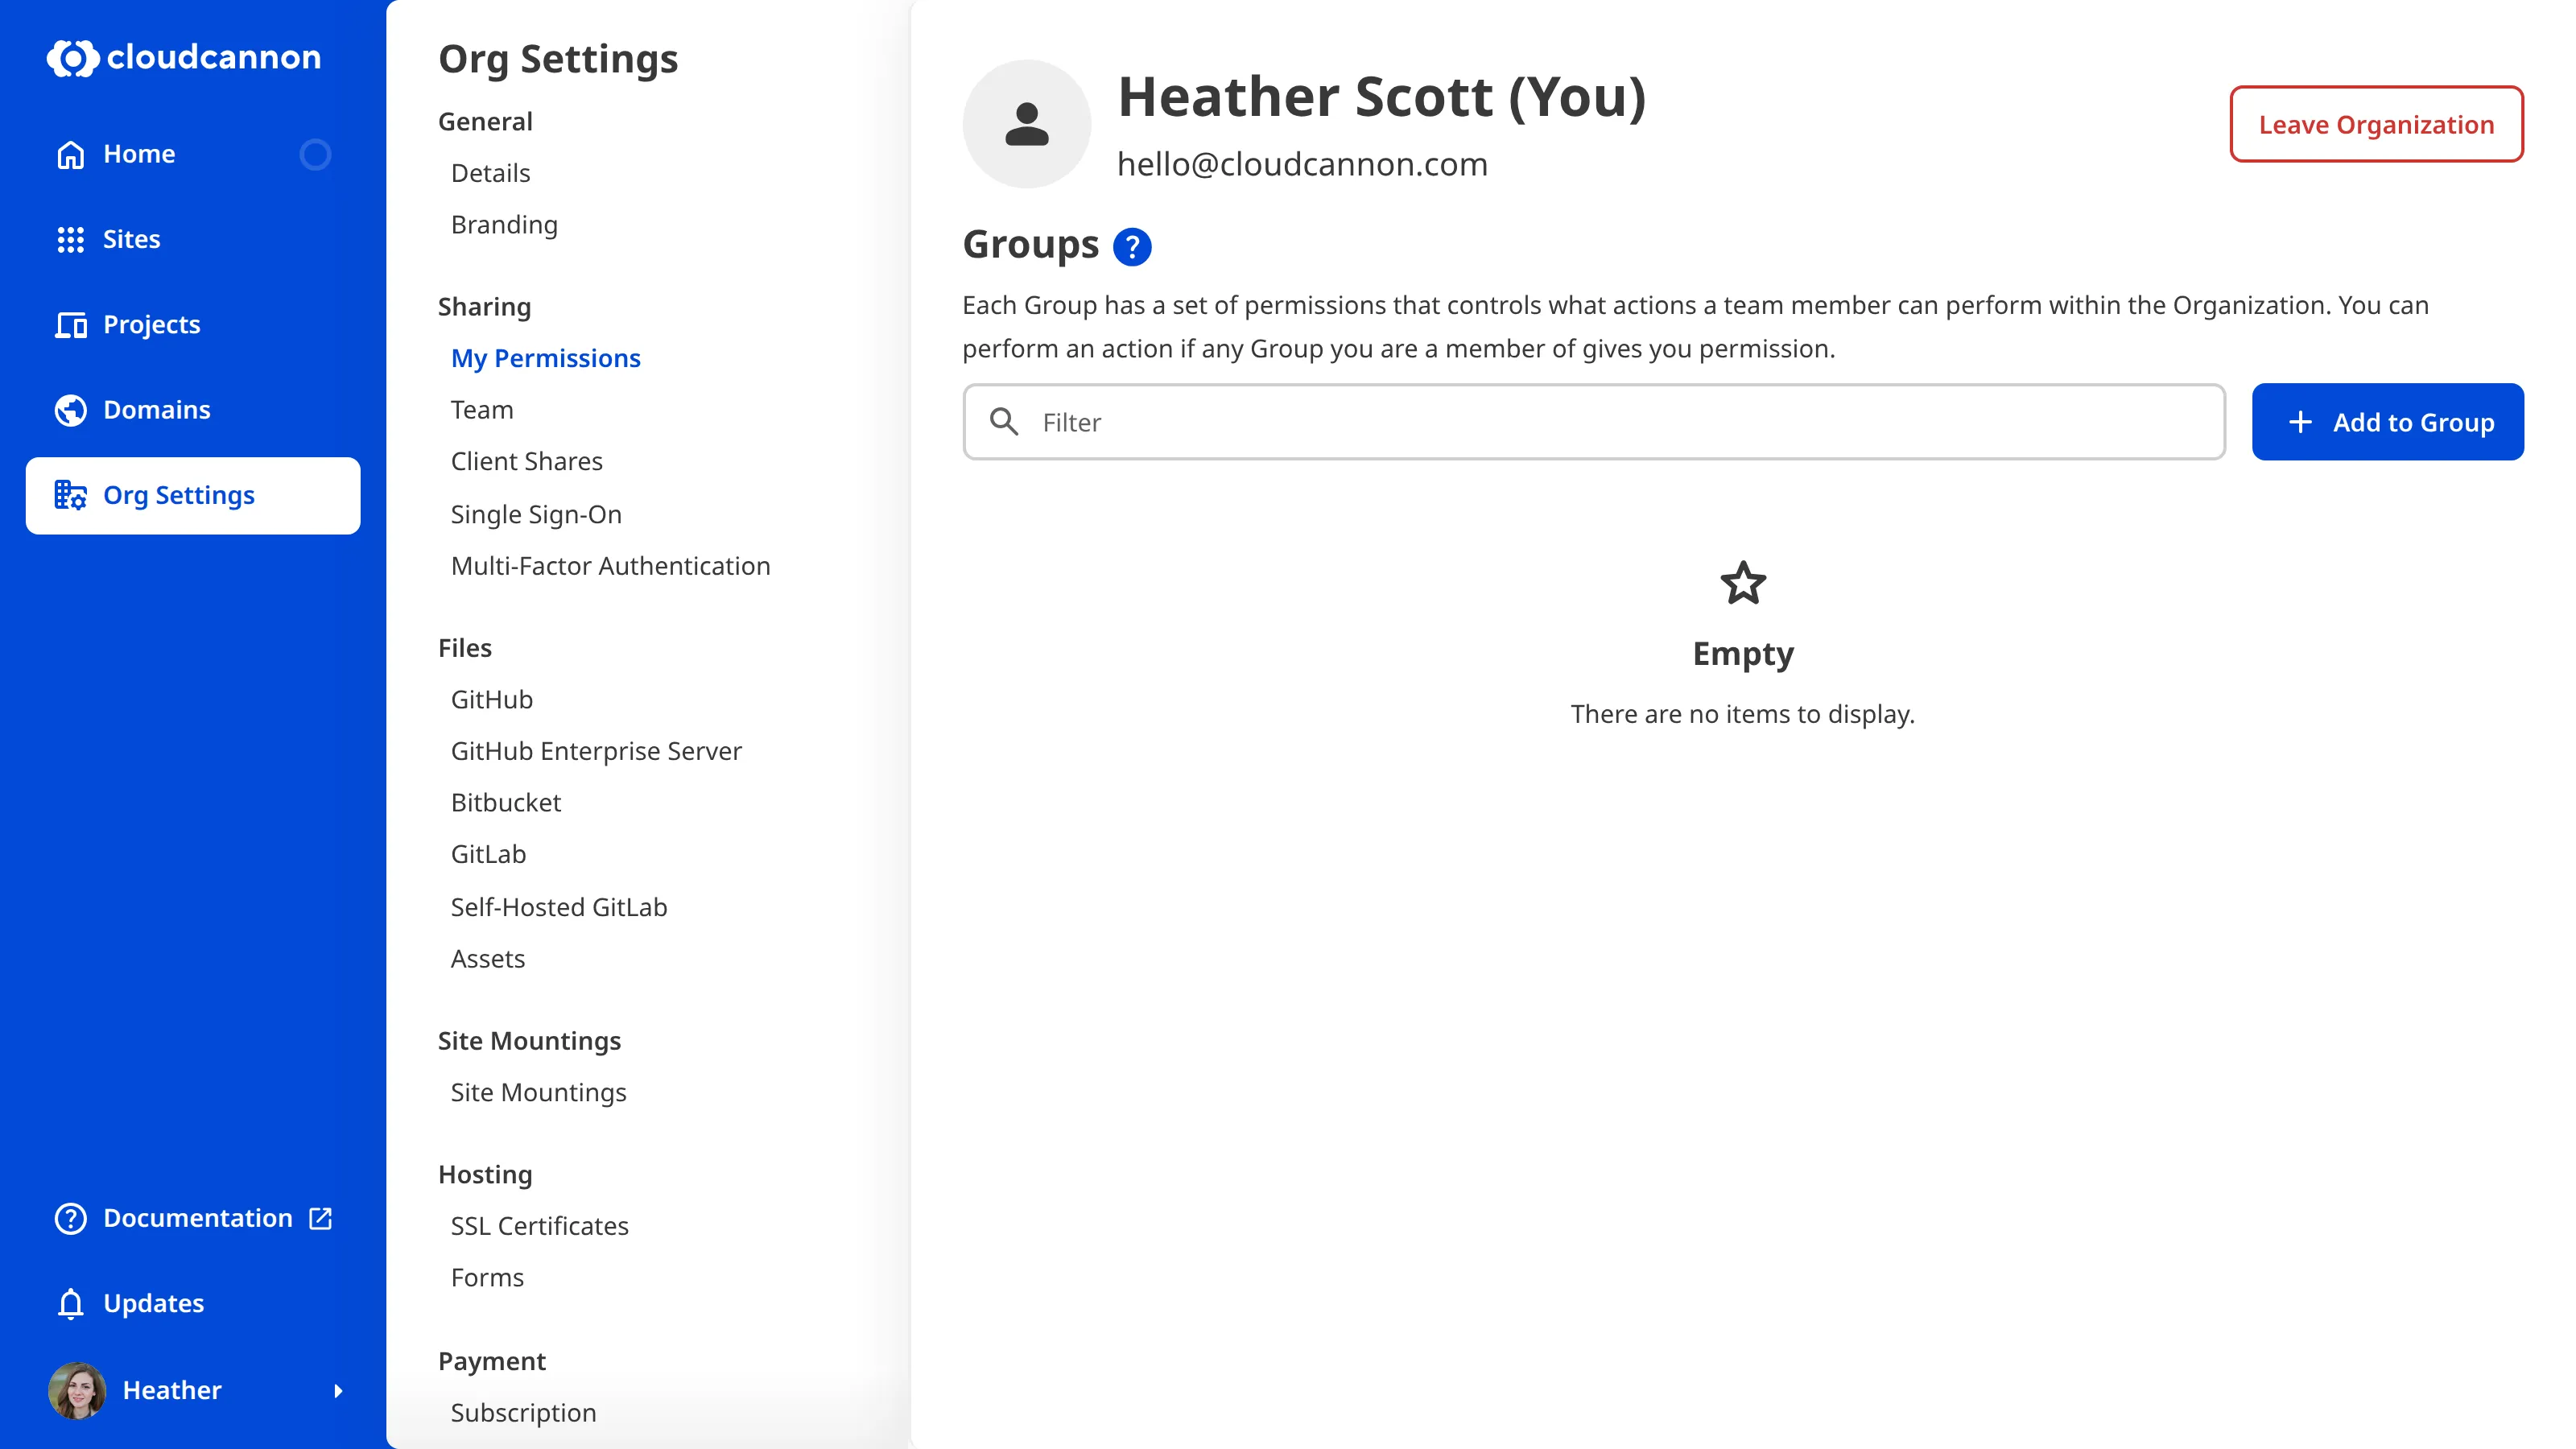Click the Sharing section heading

(484, 307)
